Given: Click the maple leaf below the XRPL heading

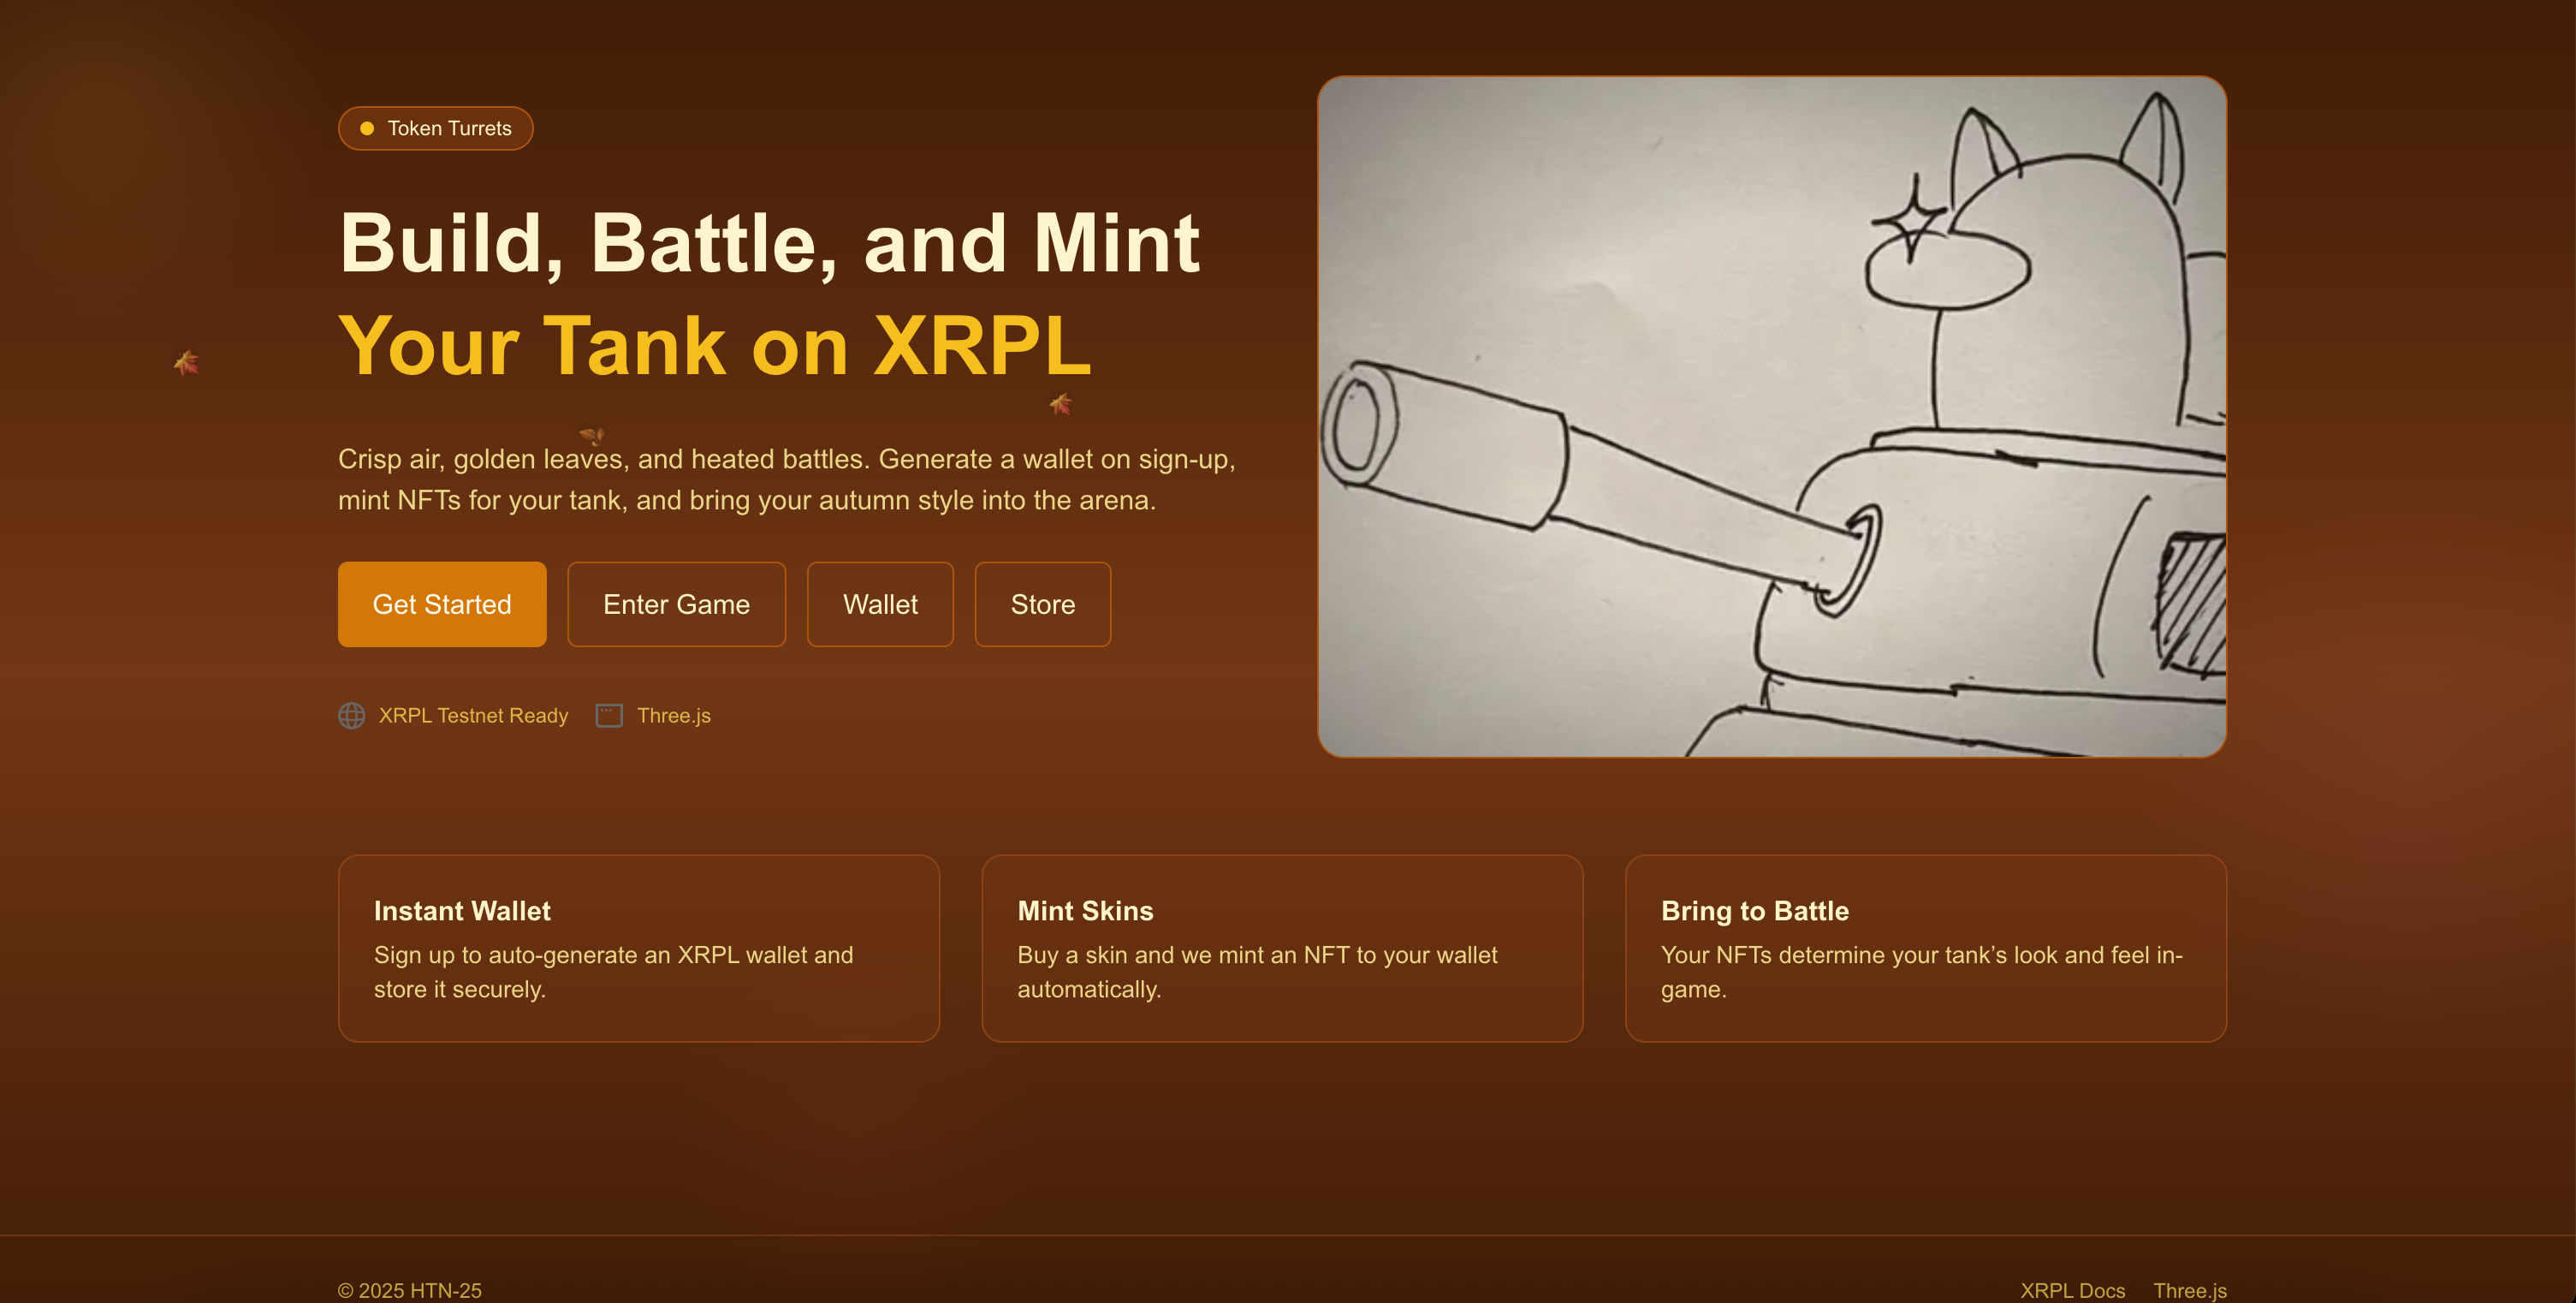Looking at the screenshot, I should coord(1060,404).
